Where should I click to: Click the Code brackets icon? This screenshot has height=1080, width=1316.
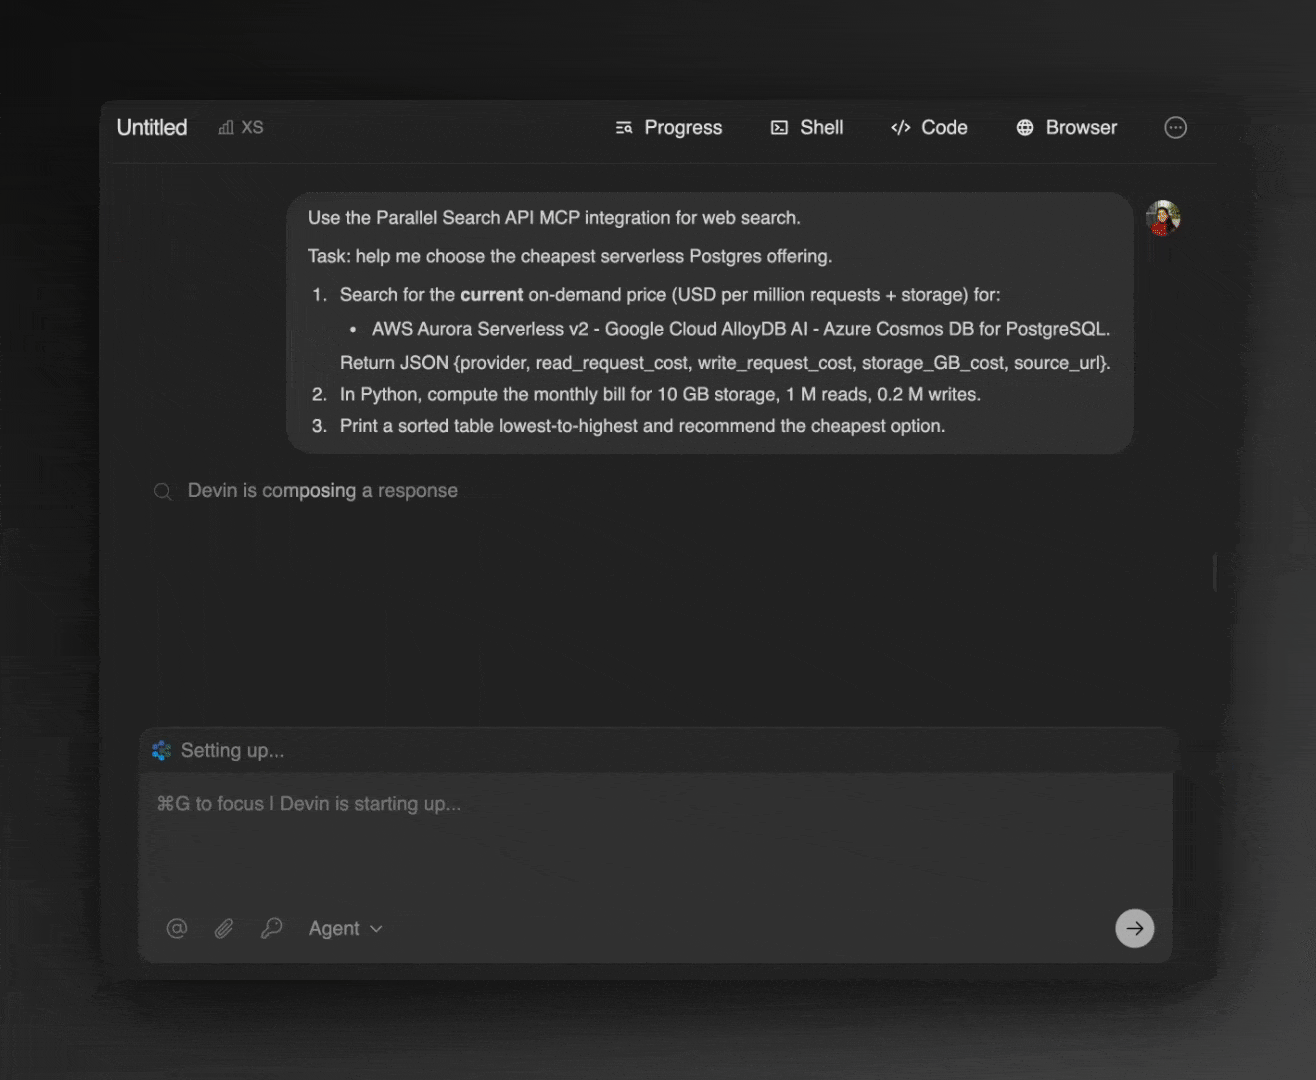tap(899, 127)
